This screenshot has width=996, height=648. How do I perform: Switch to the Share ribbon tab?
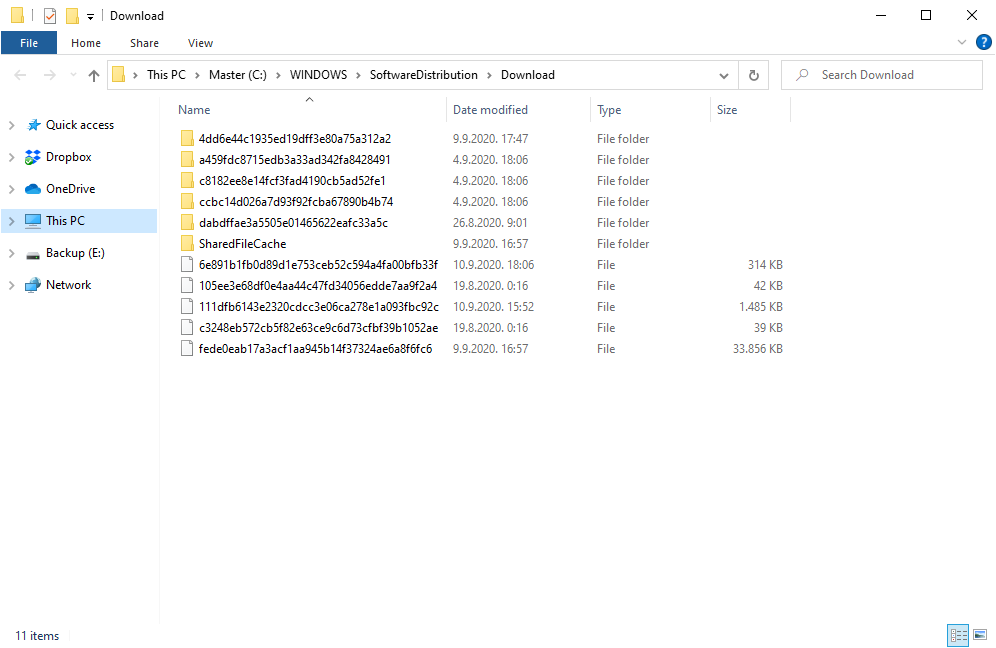point(144,43)
